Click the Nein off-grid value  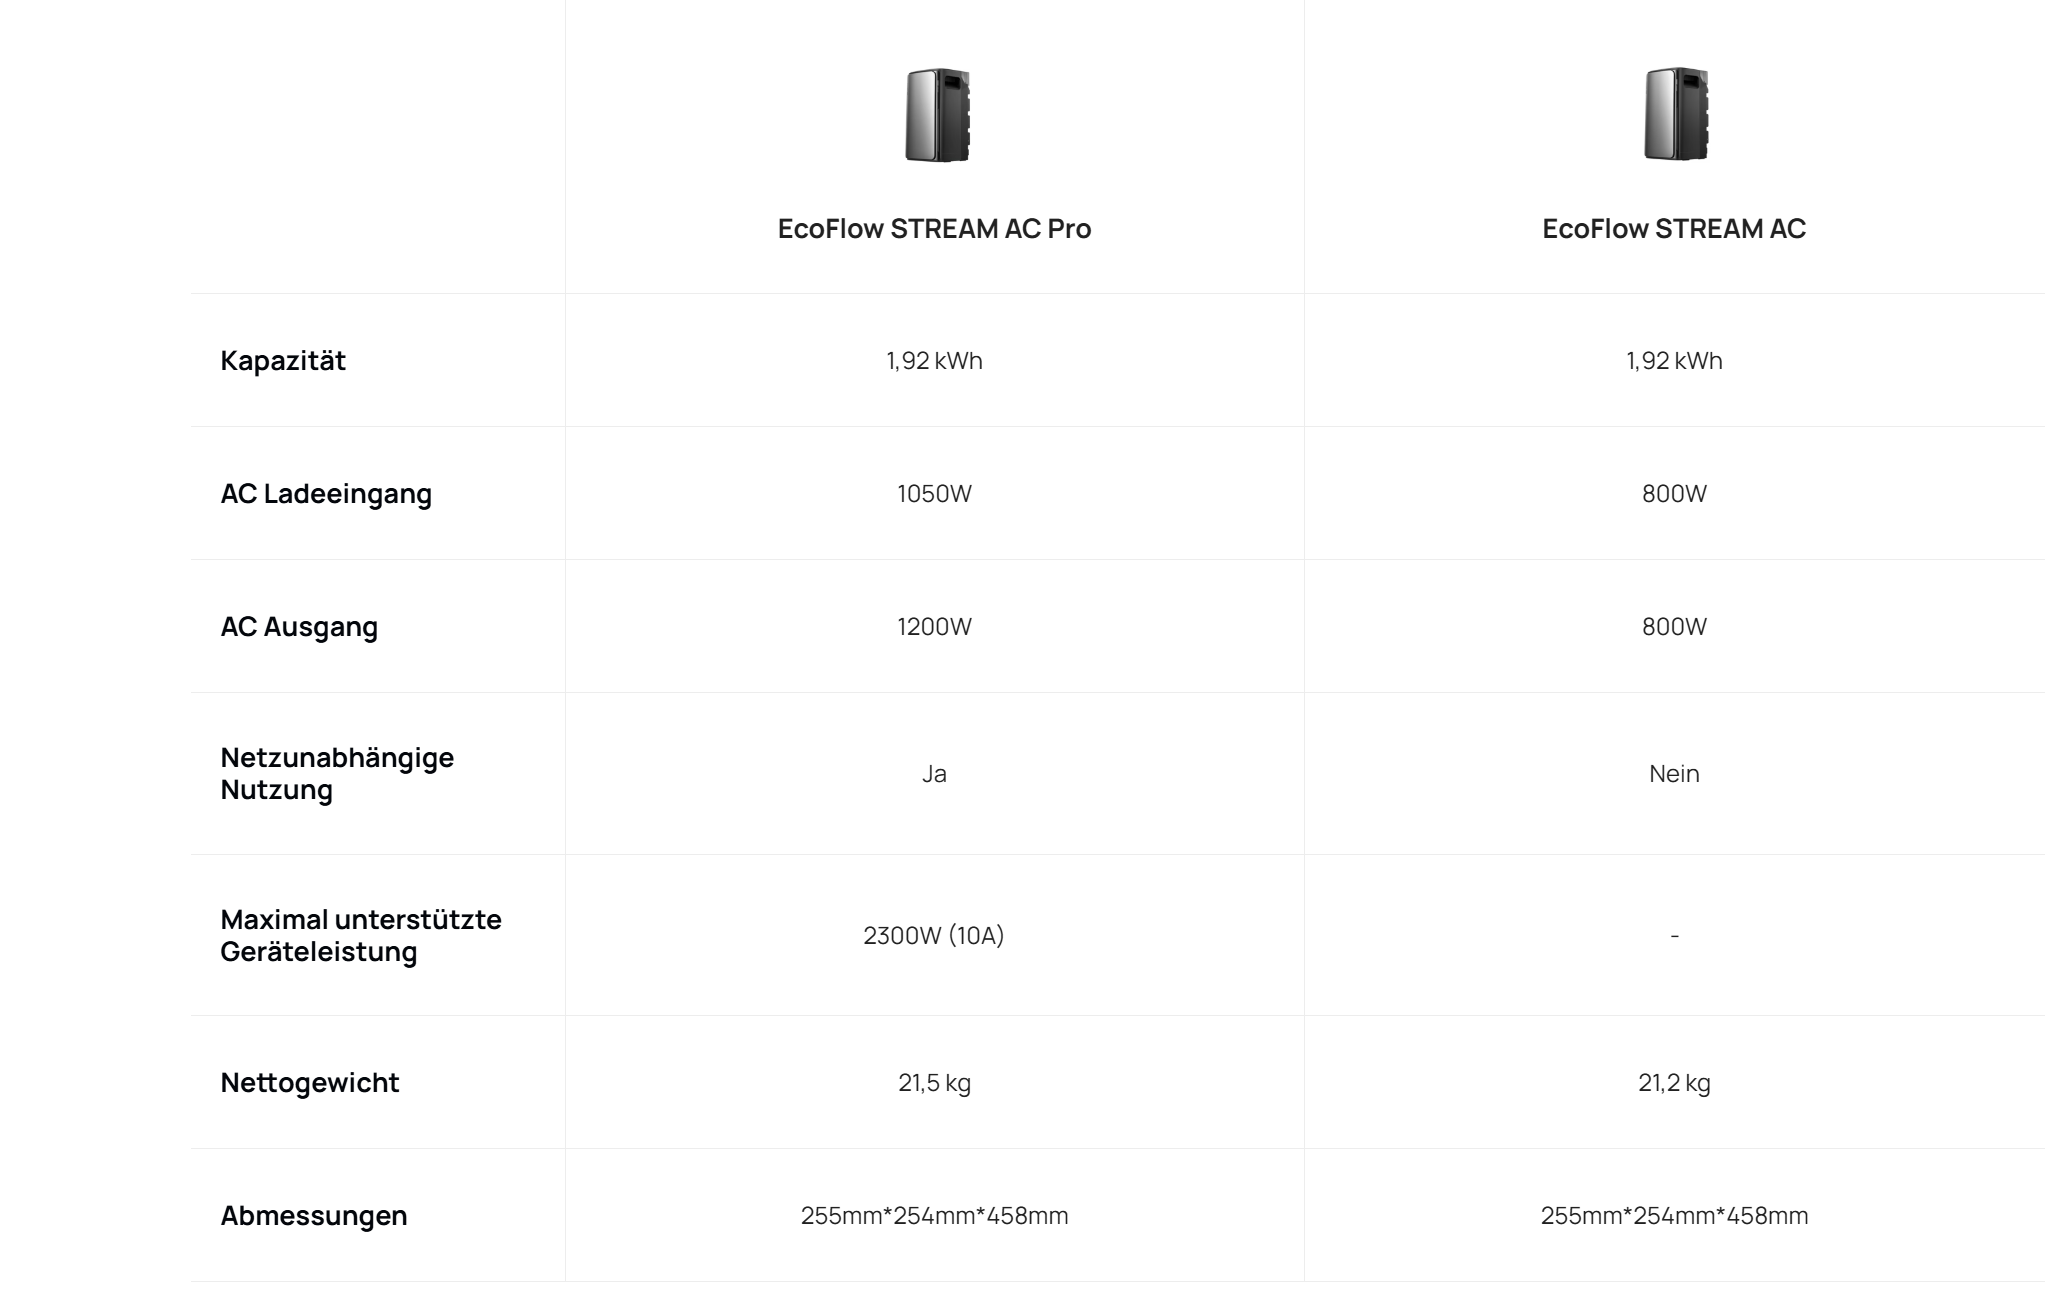coord(1674,774)
